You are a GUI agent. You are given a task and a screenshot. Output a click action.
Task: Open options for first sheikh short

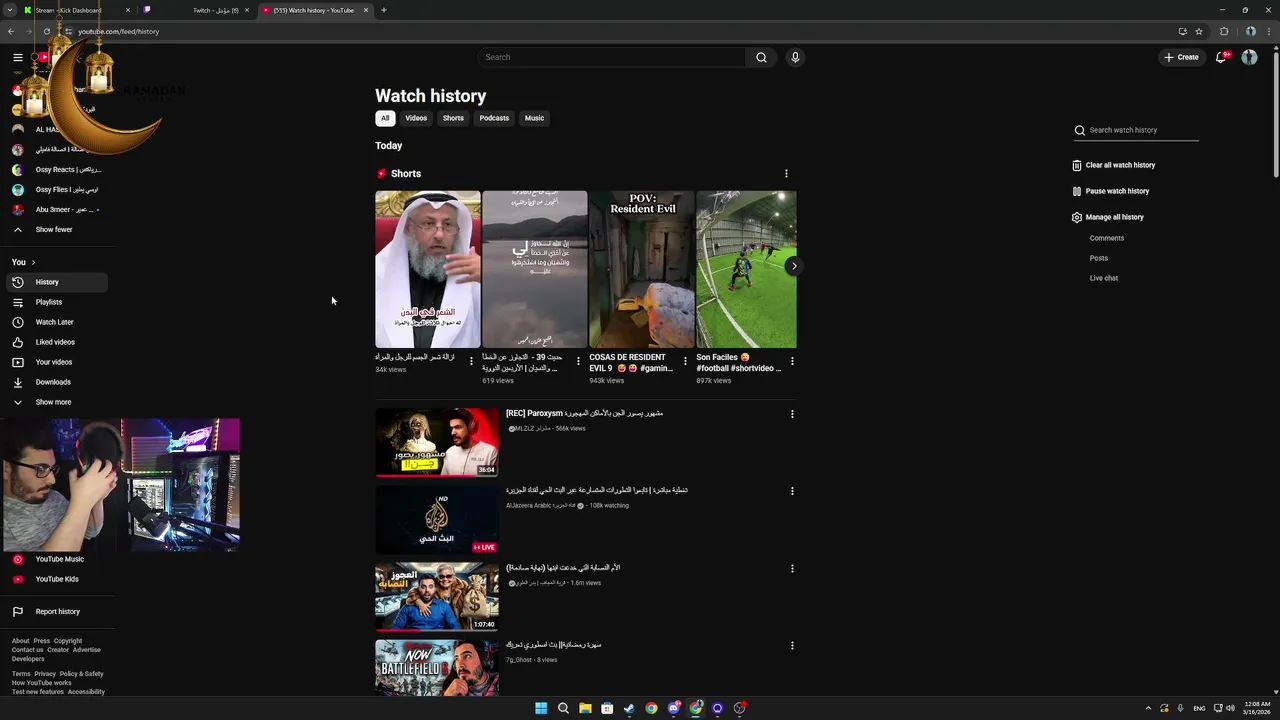[x=471, y=361]
